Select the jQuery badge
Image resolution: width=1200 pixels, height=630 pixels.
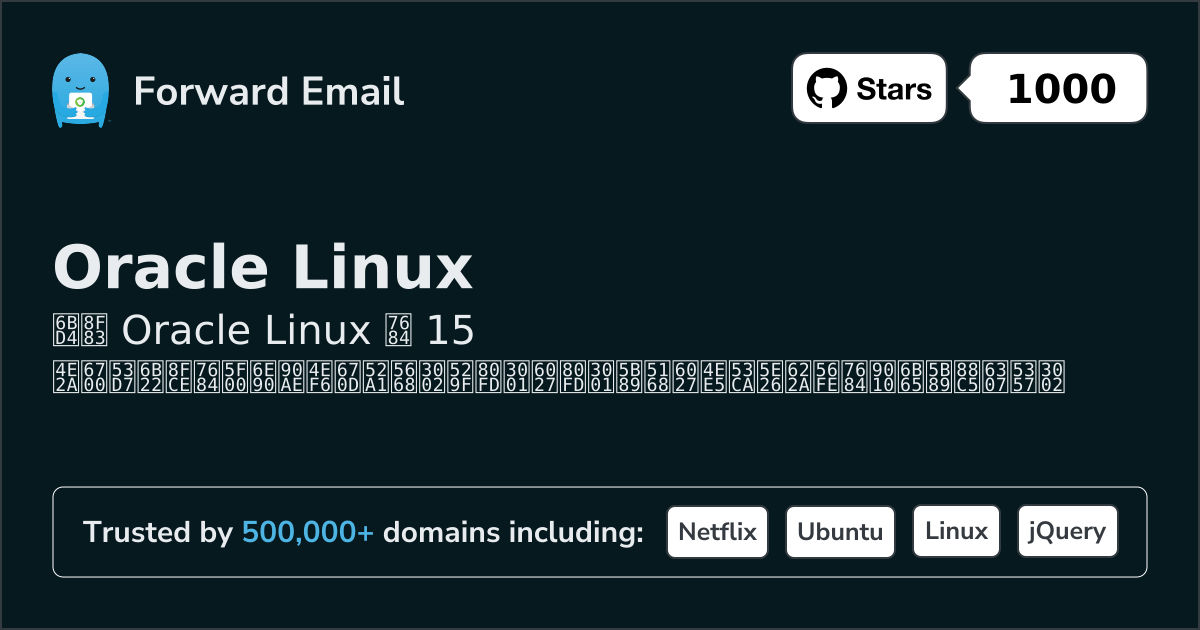pos(1067,532)
